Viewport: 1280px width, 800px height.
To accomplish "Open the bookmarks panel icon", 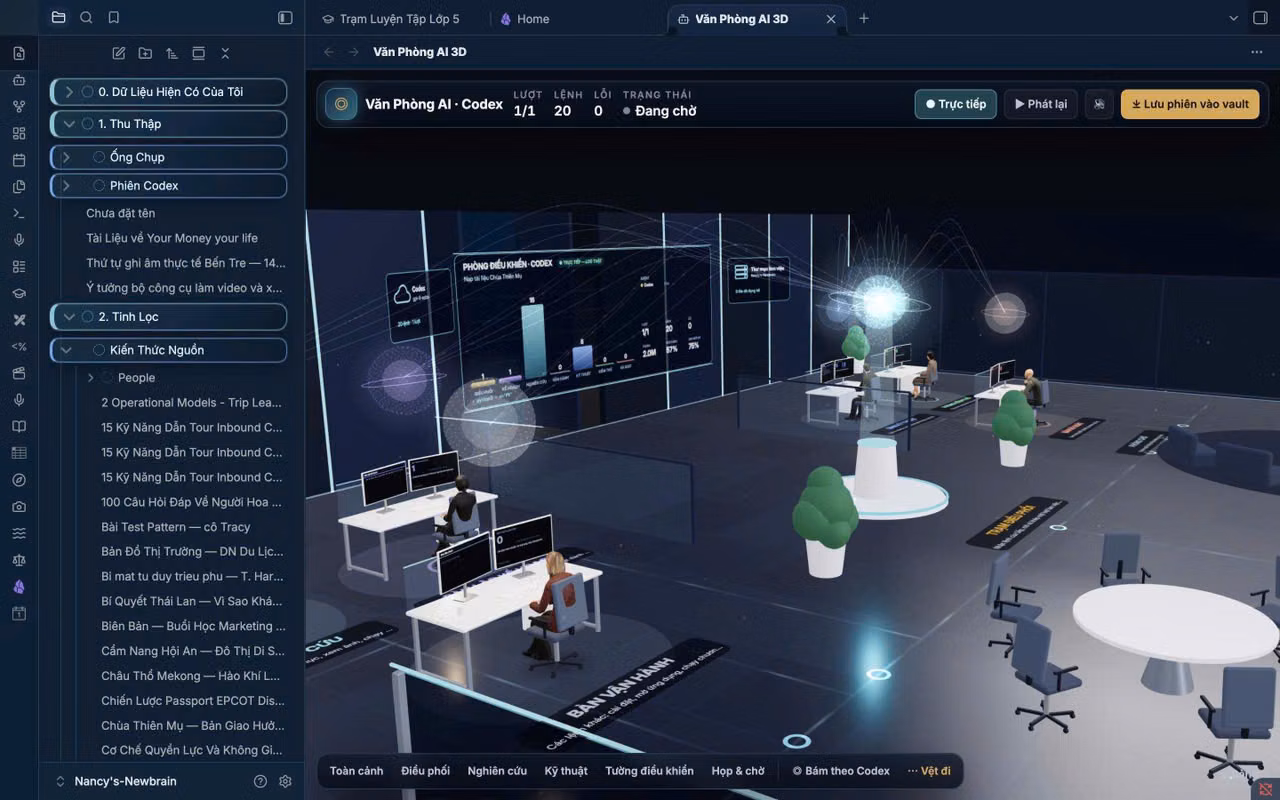I will point(114,18).
